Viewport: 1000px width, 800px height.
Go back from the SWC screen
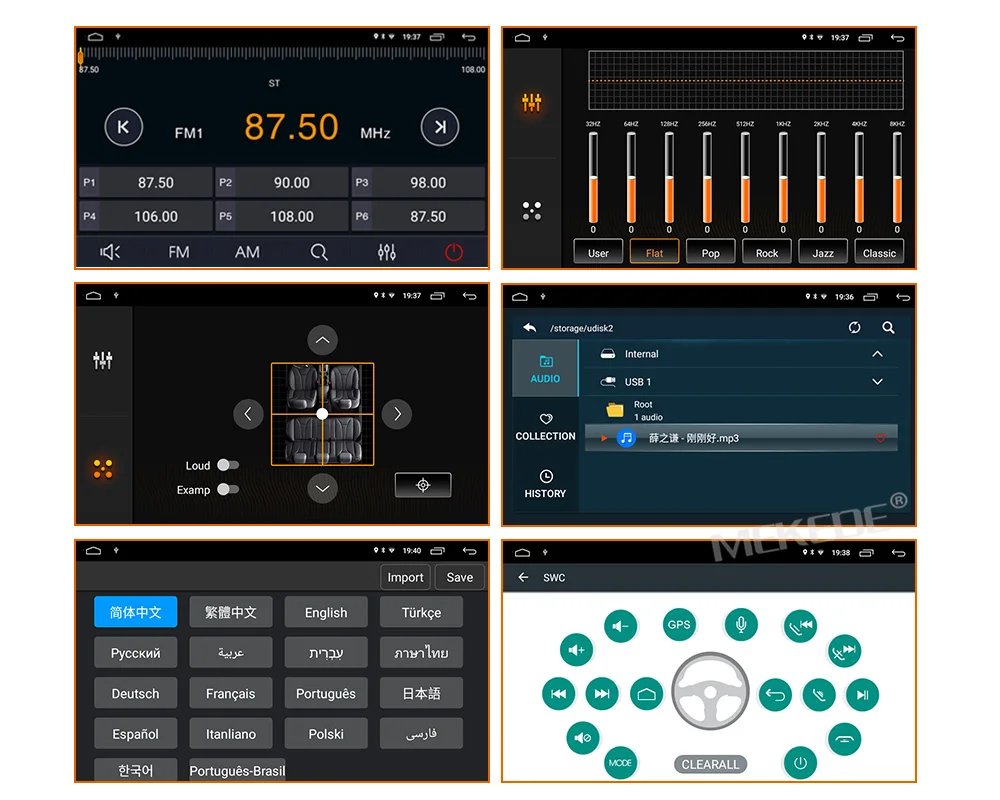click(524, 577)
